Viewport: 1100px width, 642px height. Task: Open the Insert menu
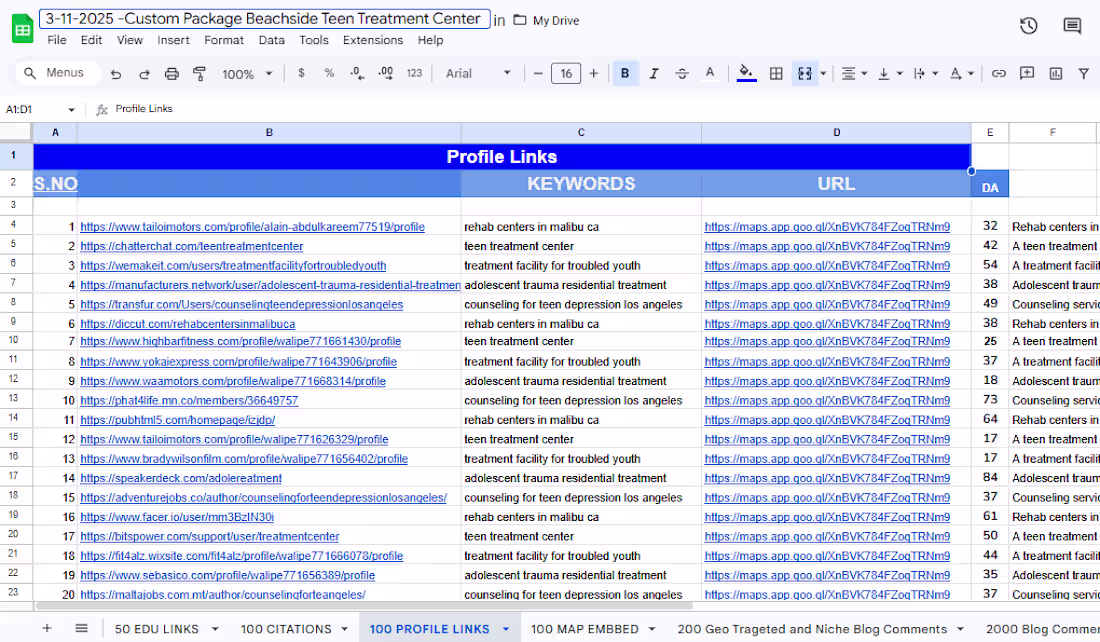coord(173,40)
